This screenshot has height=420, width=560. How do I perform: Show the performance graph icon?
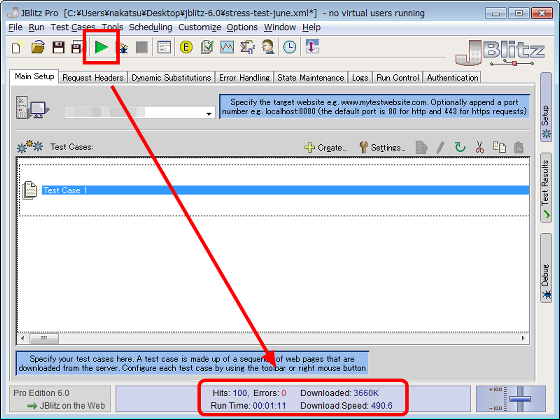click(227, 47)
